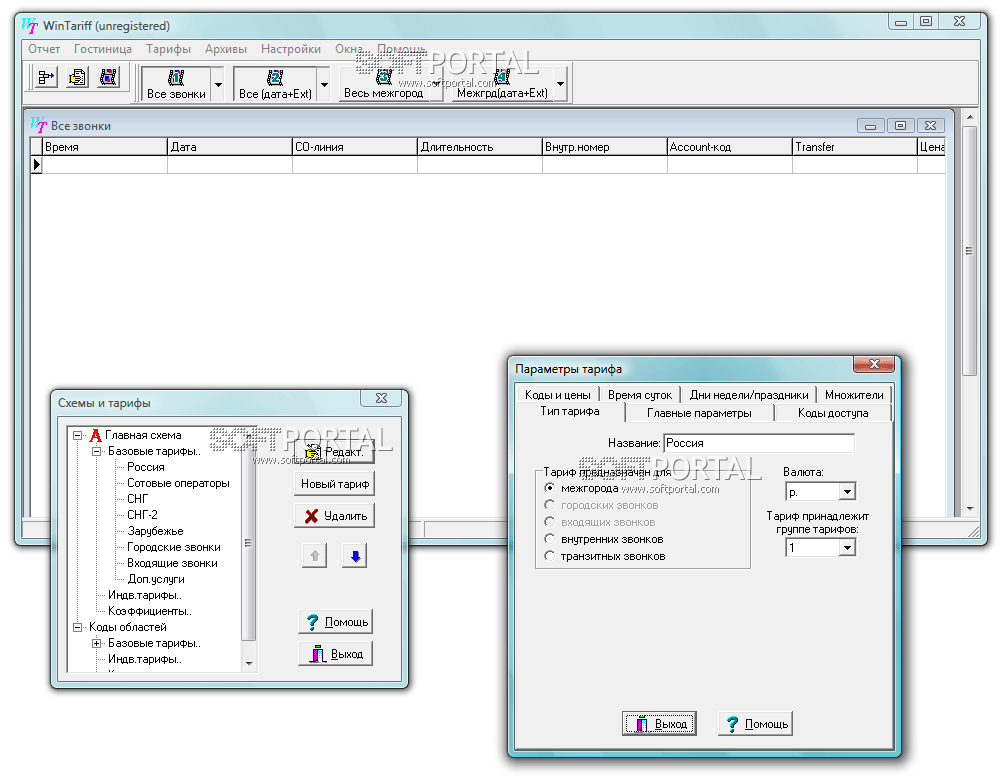Click the documents copy toolbar icon

77,78
